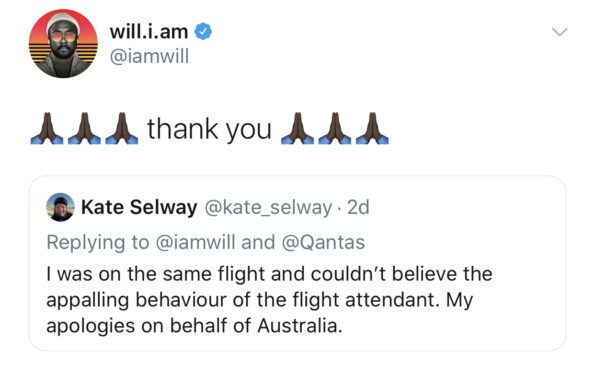Open Kate Selway's profile name
Viewport: 595px width, 377px height.
[x=139, y=207]
